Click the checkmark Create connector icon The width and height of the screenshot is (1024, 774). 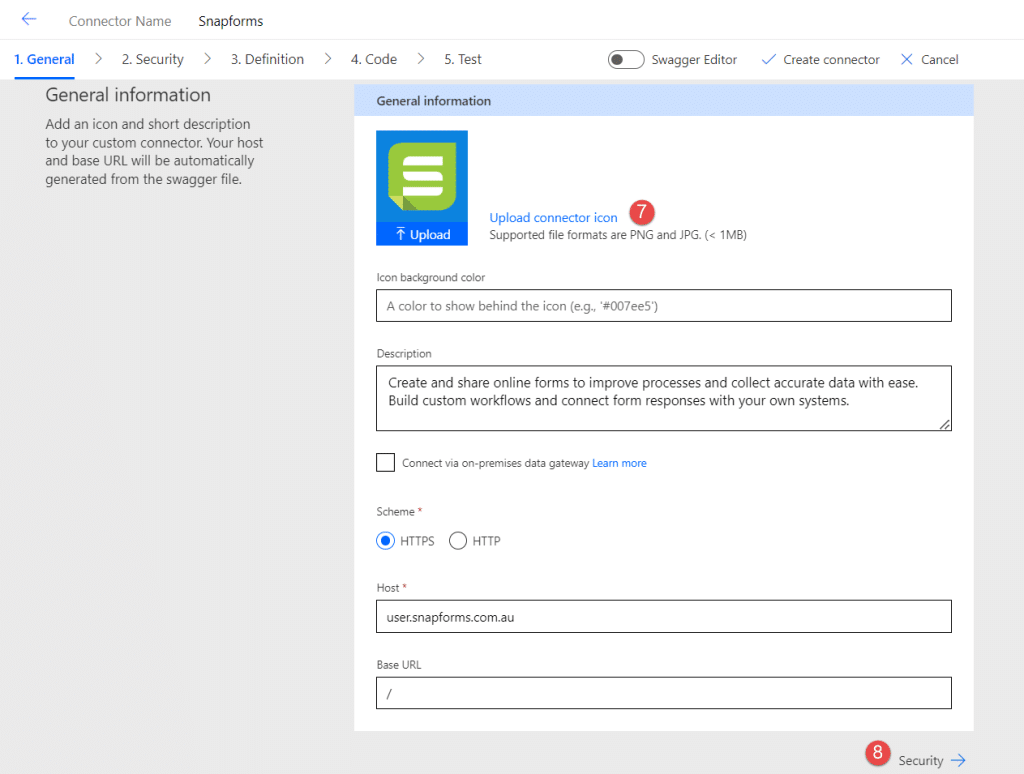pos(767,59)
